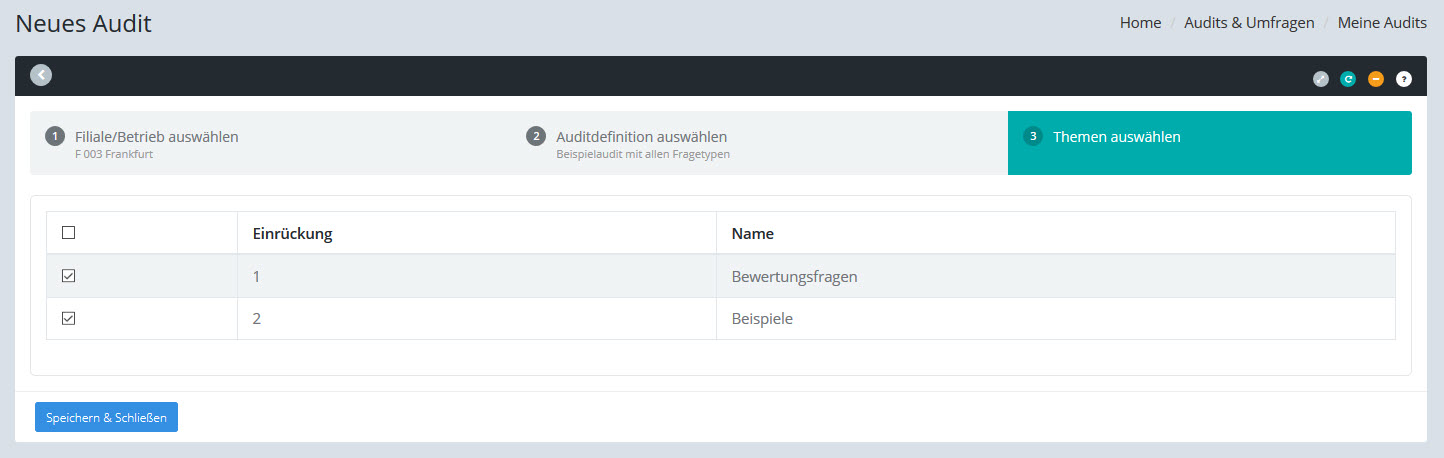This screenshot has height=458, width=1444.
Task: Click the gray fullscreen expand icon
Action: click(1320, 79)
